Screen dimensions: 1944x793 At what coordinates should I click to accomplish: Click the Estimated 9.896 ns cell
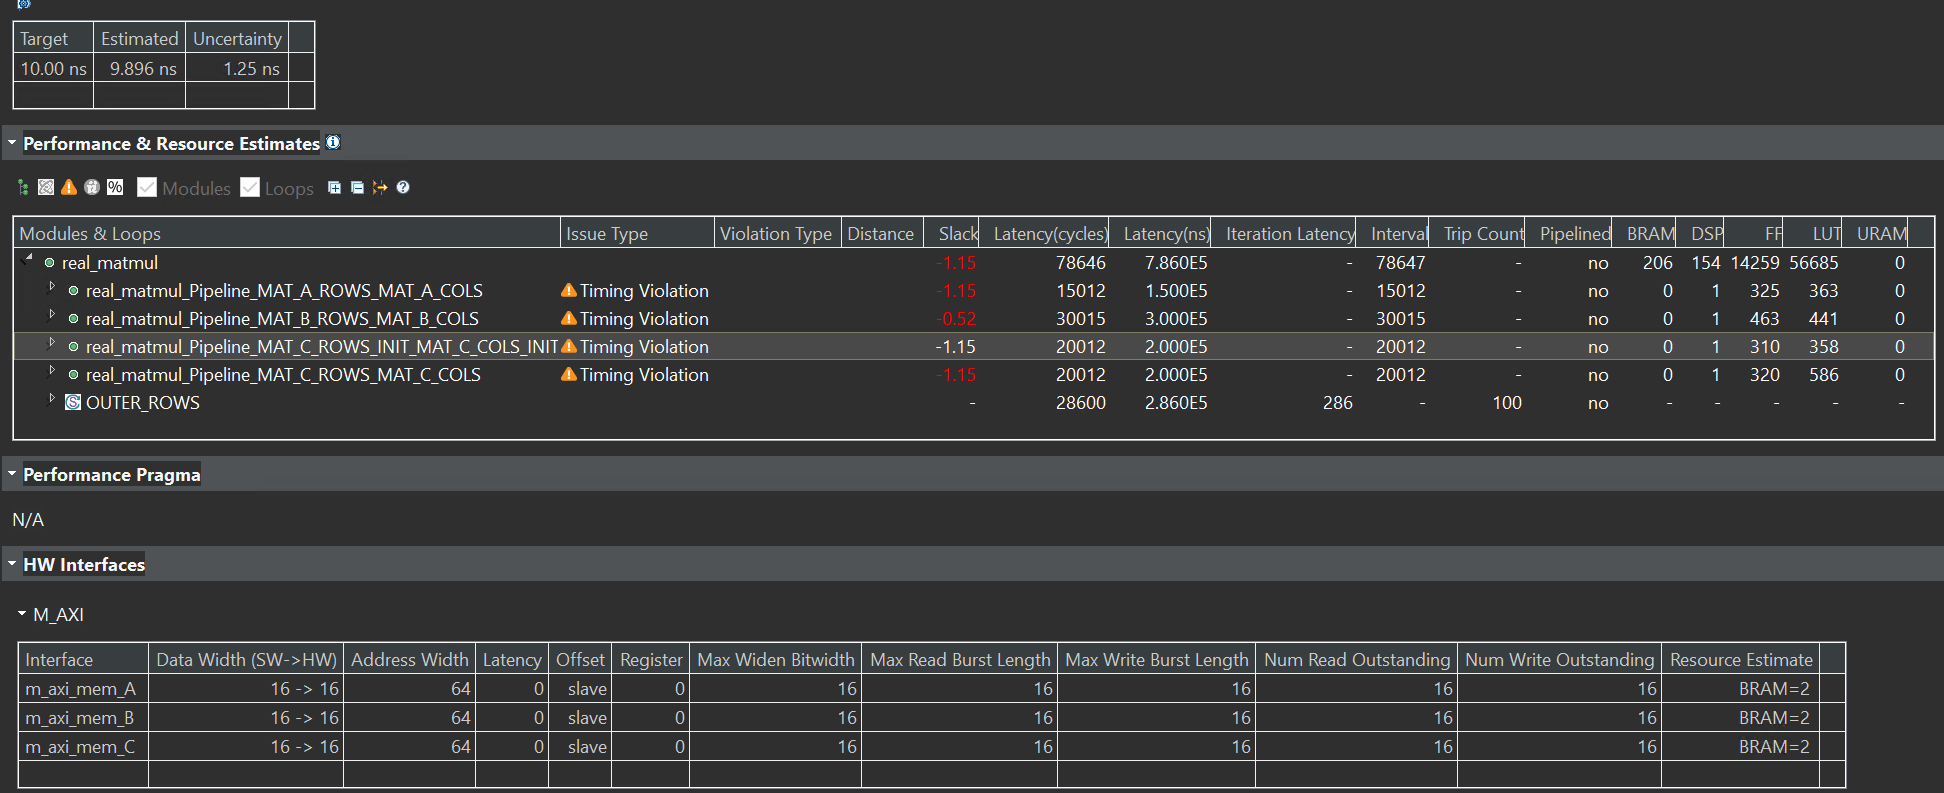139,68
